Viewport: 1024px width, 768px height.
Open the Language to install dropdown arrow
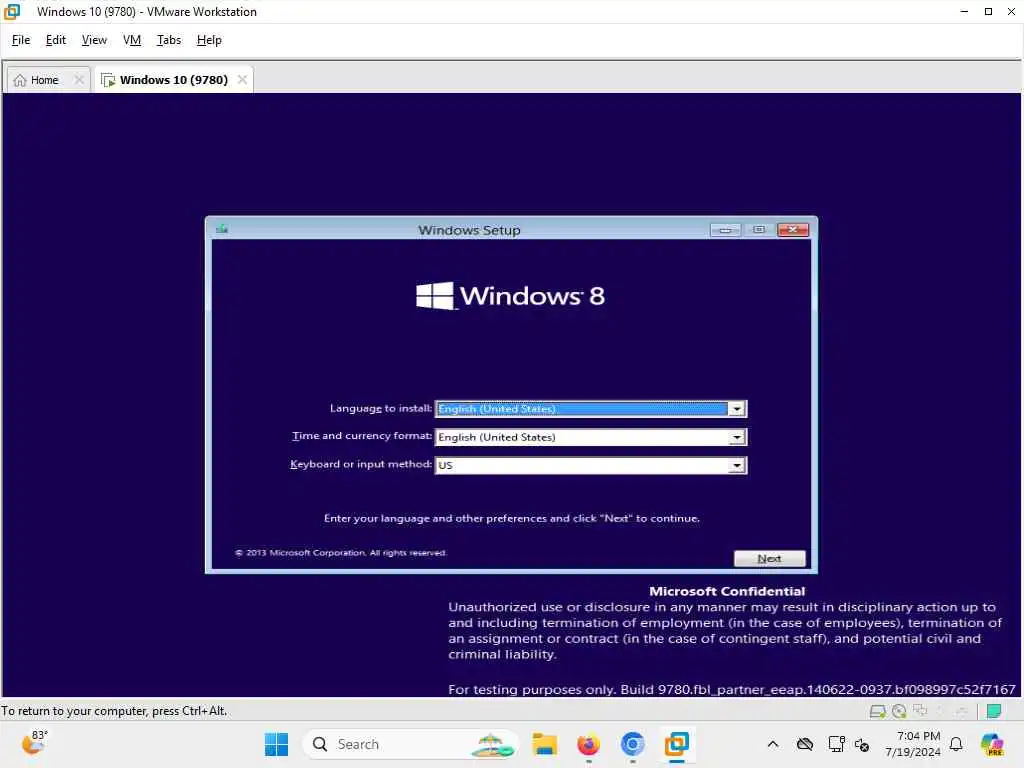737,409
